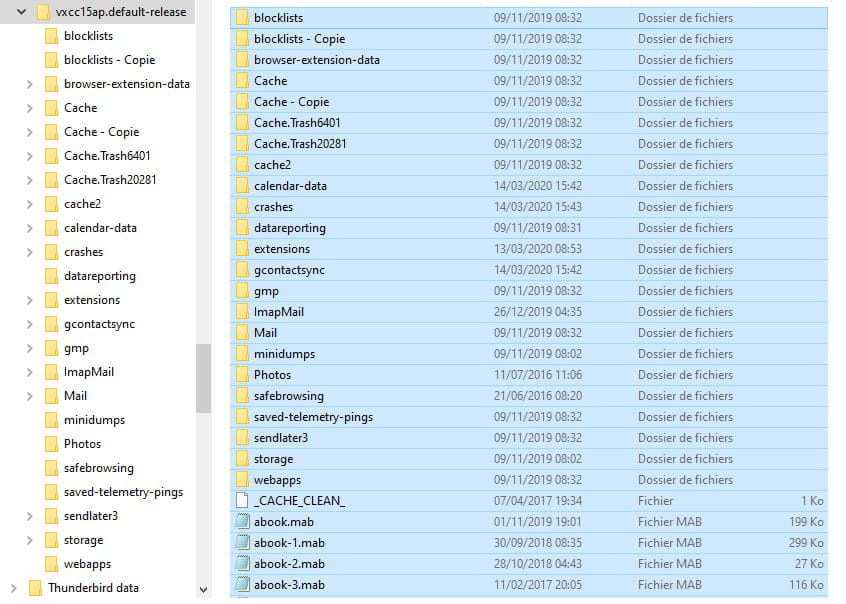Screen dimensions: 846x604
Task: Select the extensions row in file list
Action: tap(529, 249)
